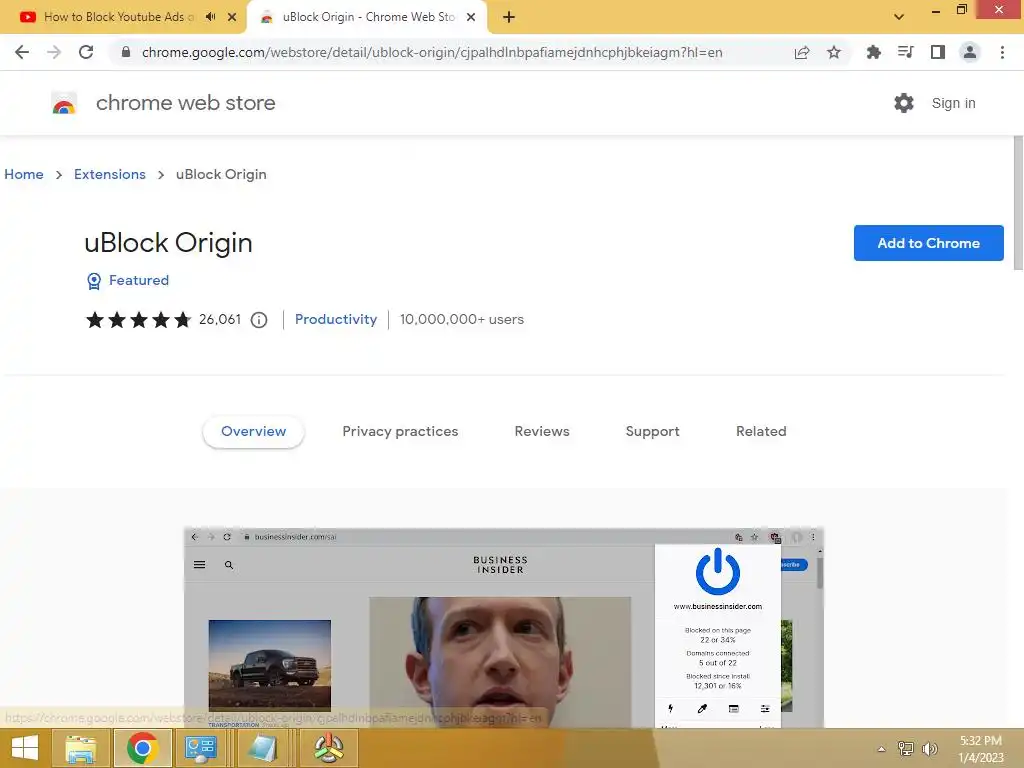
Task: Open Web Store settings gear
Action: [904, 103]
